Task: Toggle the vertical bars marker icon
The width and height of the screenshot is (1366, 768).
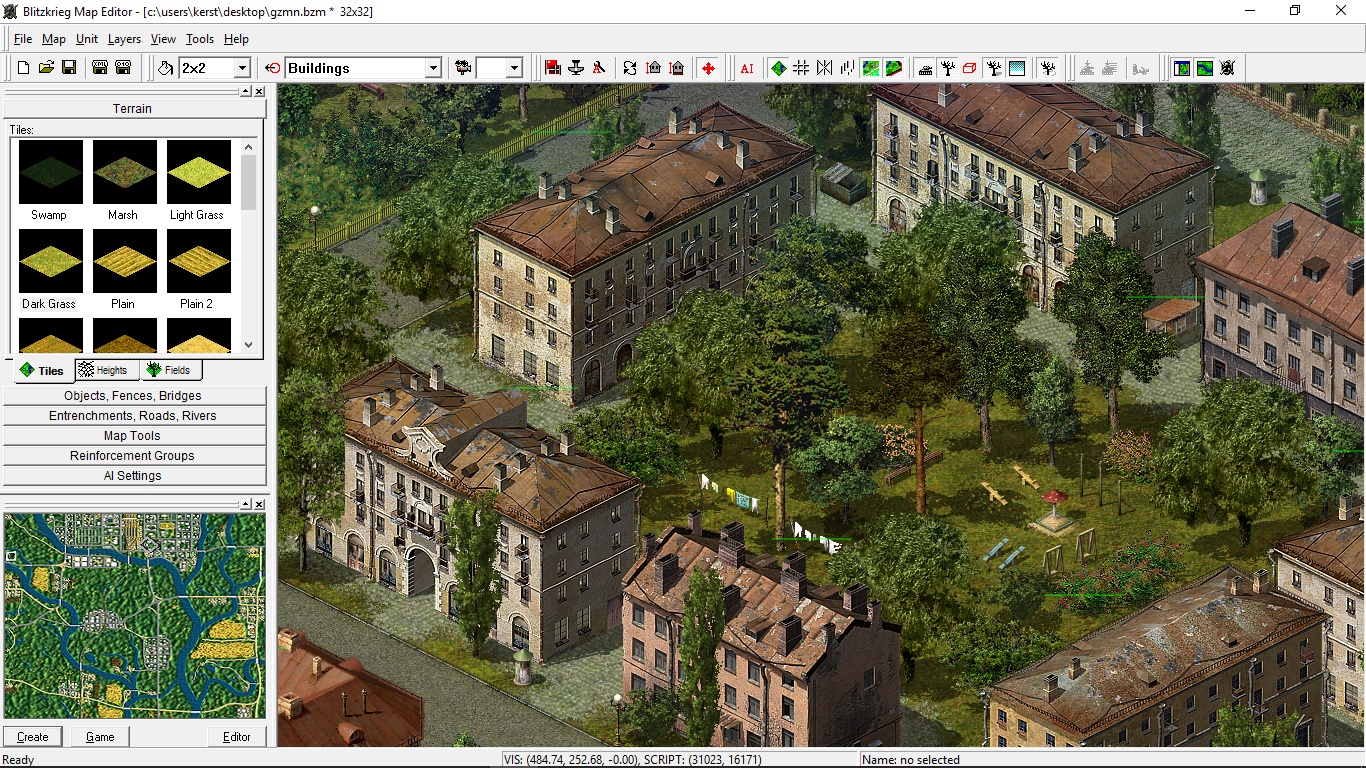Action: [x=847, y=68]
